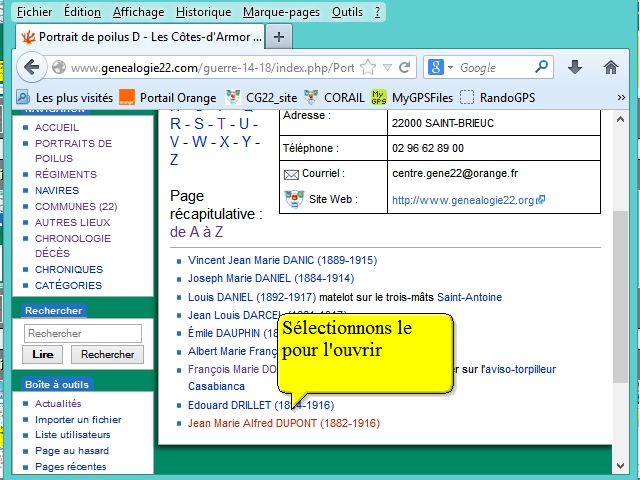Viewport: 640px width, 480px height.
Task: Click the RandoGPS bookmark icon
Action: click(x=467, y=98)
